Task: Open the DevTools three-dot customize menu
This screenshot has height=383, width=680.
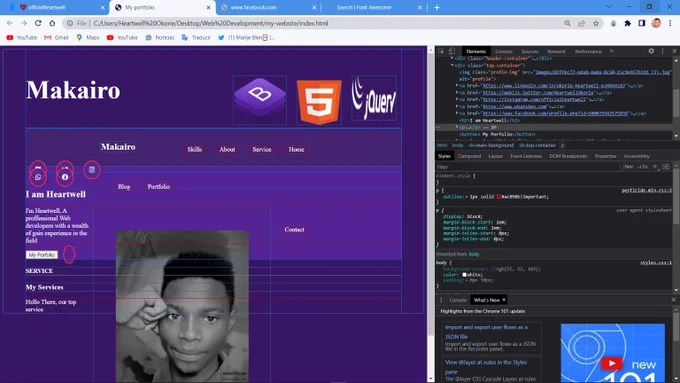Action: pos(663,51)
